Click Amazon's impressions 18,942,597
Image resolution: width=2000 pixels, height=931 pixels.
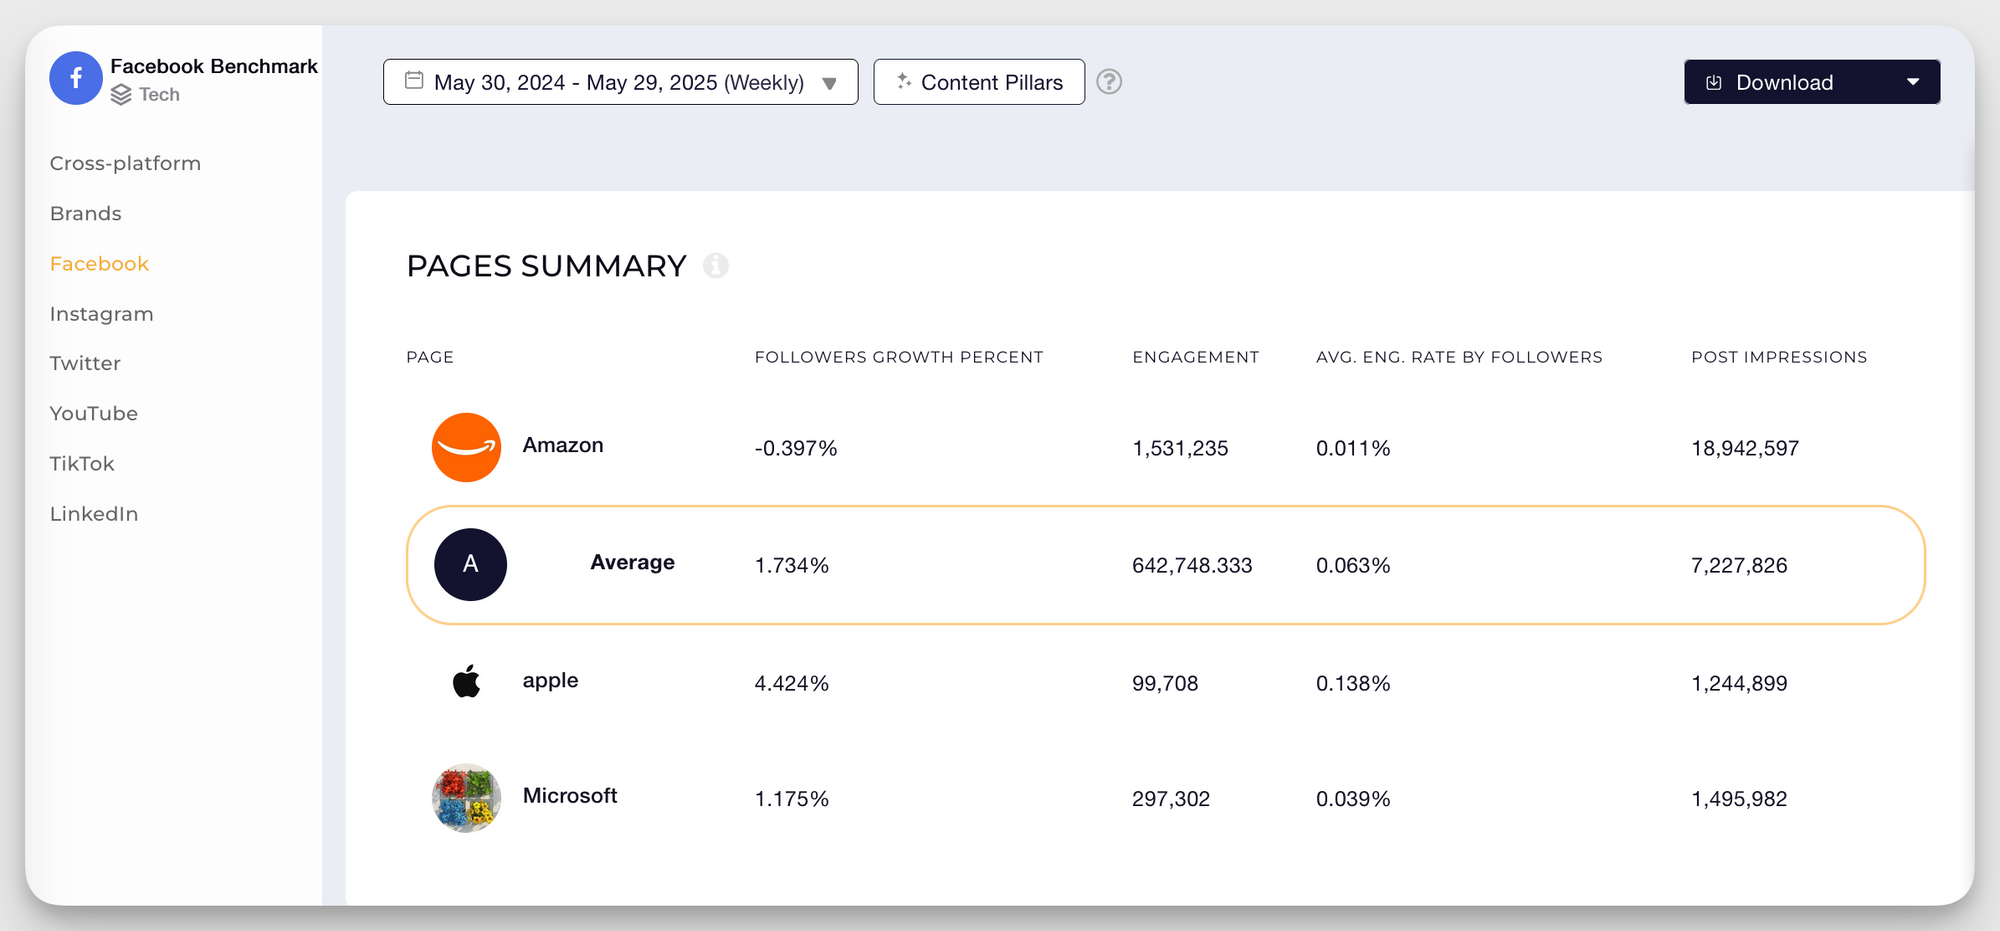tap(1745, 448)
